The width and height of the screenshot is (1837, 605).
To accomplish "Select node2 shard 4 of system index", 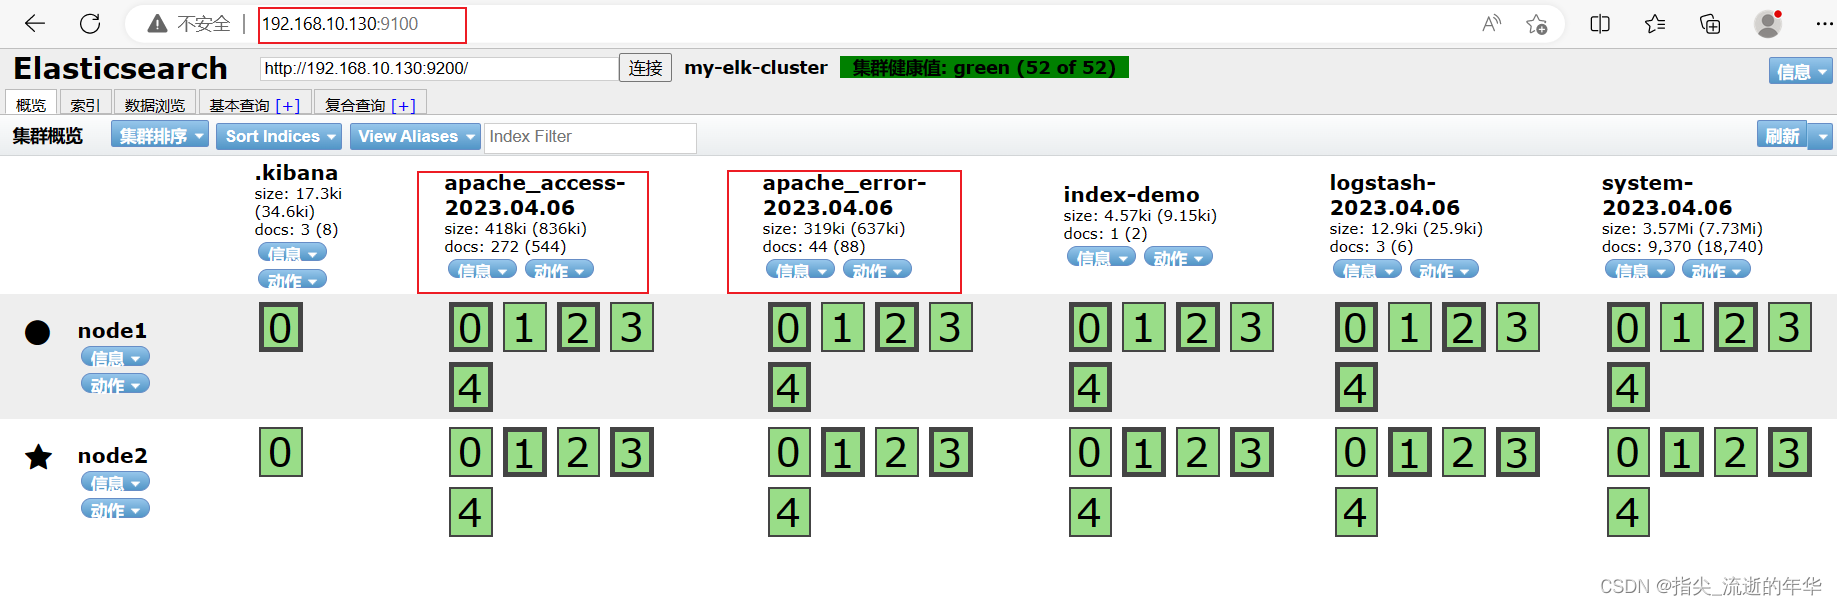I will (1628, 512).
